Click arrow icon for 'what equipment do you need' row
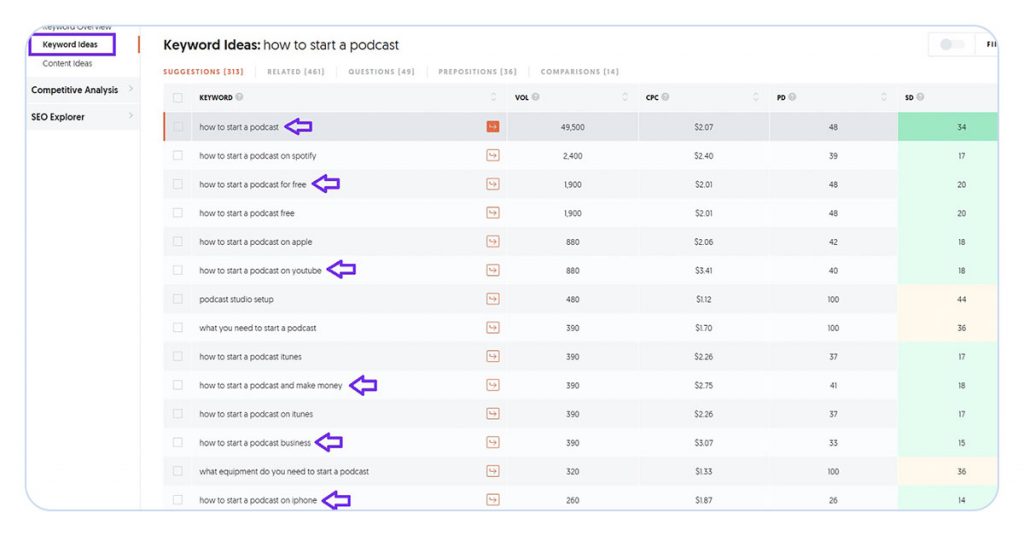 click(x=493, y=471)
